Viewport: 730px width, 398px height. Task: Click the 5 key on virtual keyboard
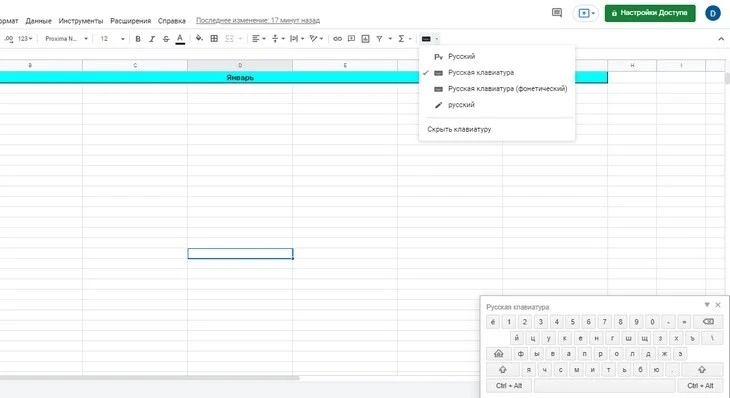click(573, 322)
